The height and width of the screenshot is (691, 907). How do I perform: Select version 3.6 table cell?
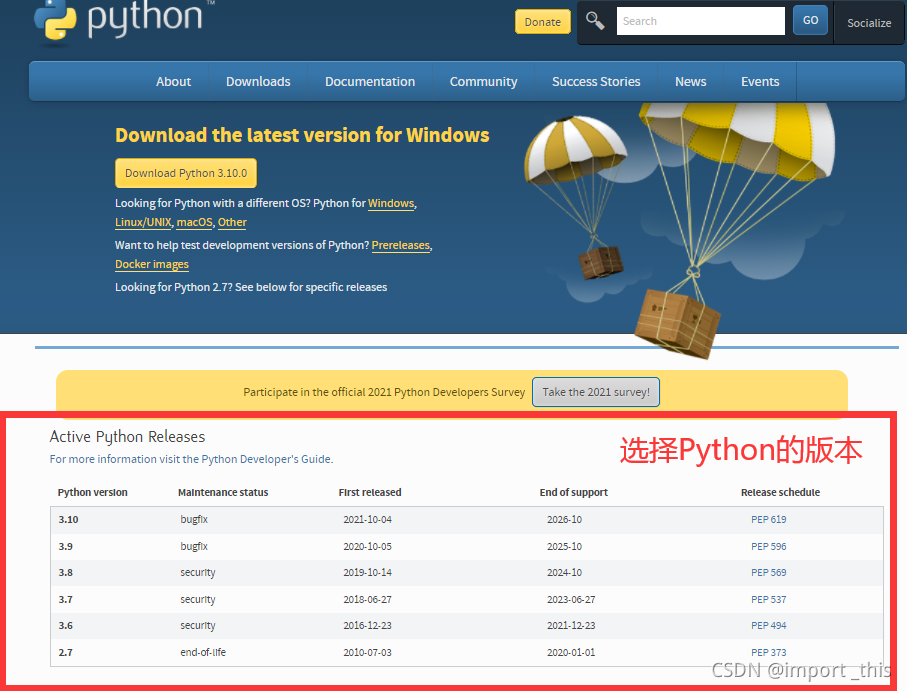pyautogui.click(x=65, y=626)
